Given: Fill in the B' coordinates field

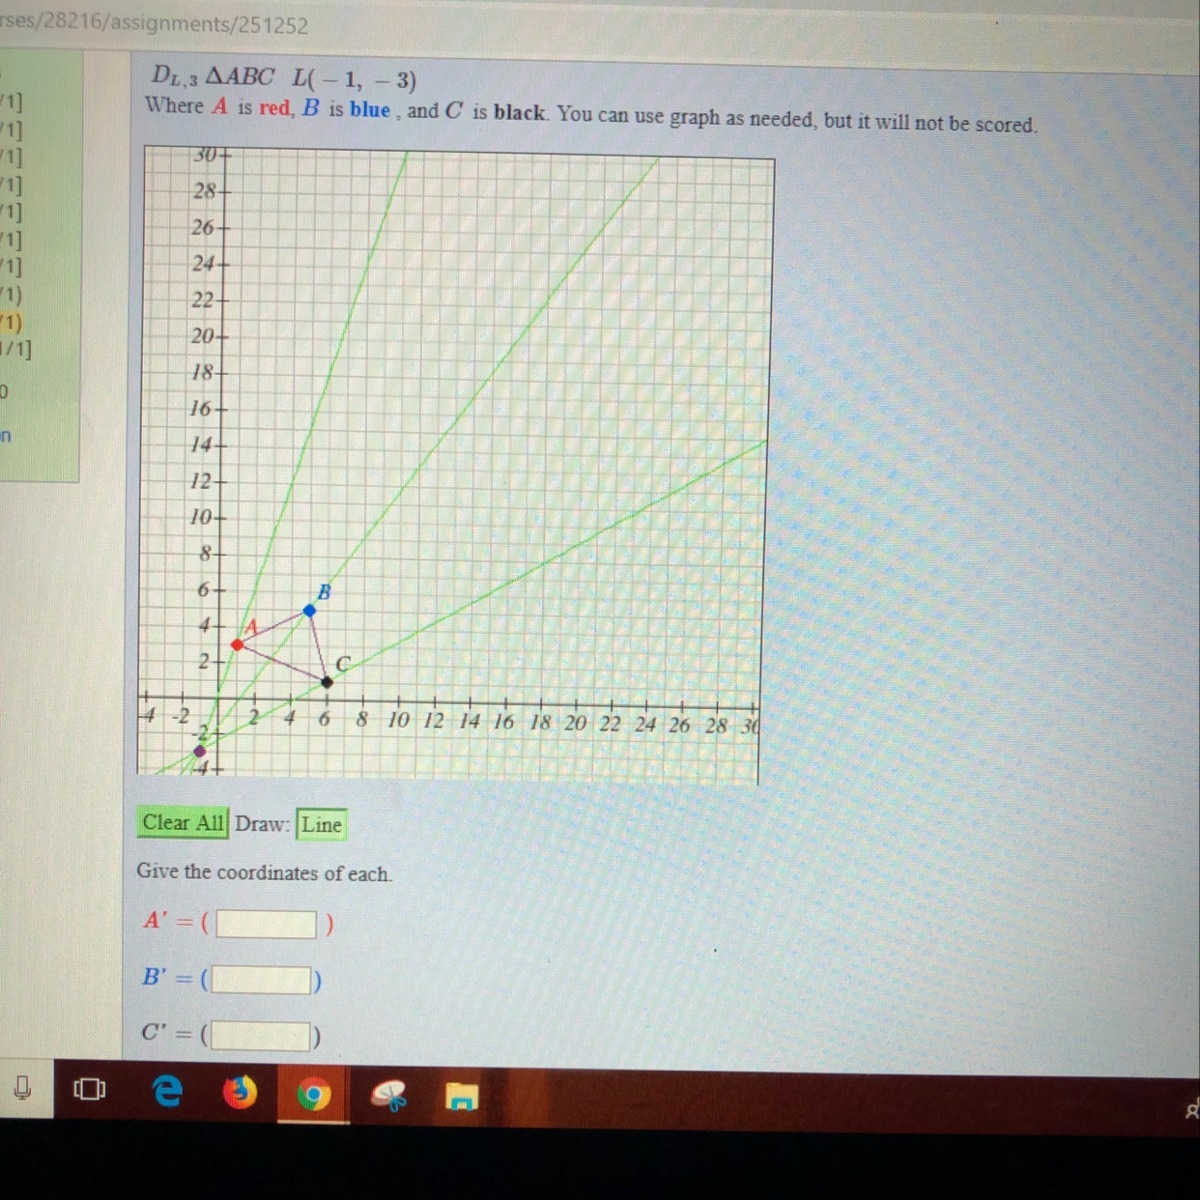Looking at the screenshot, I should [261, 979].
